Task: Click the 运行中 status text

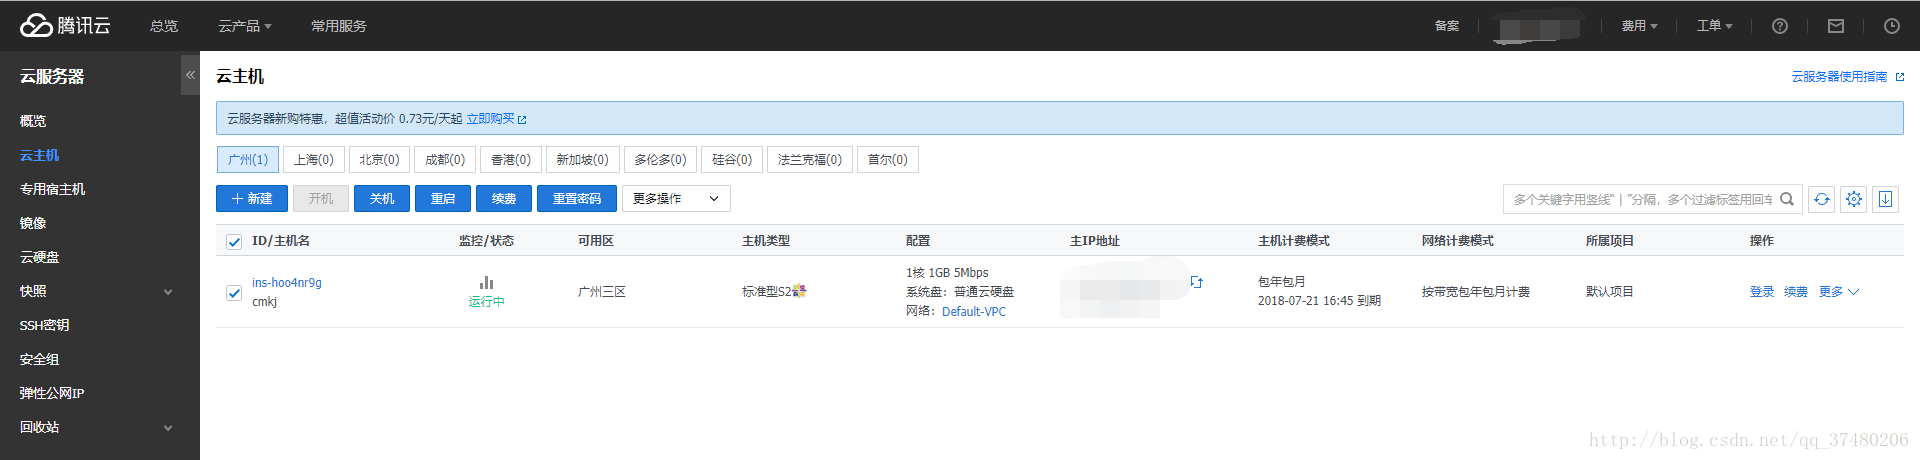Action: [x=487, y=302]
